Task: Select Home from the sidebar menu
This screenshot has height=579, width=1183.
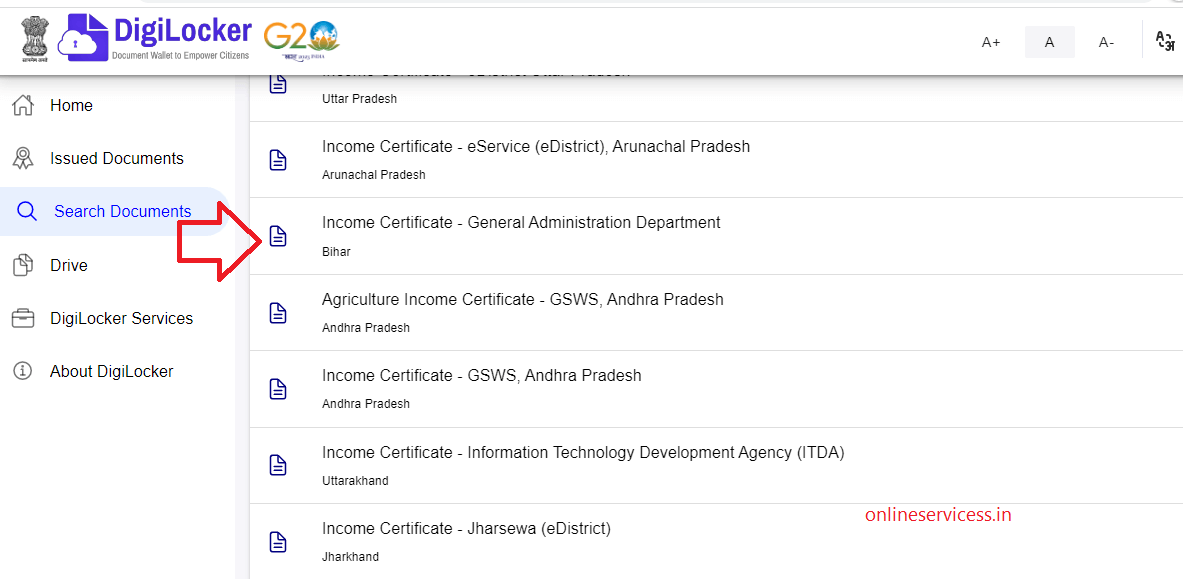Action: click(x=70, y=104)
